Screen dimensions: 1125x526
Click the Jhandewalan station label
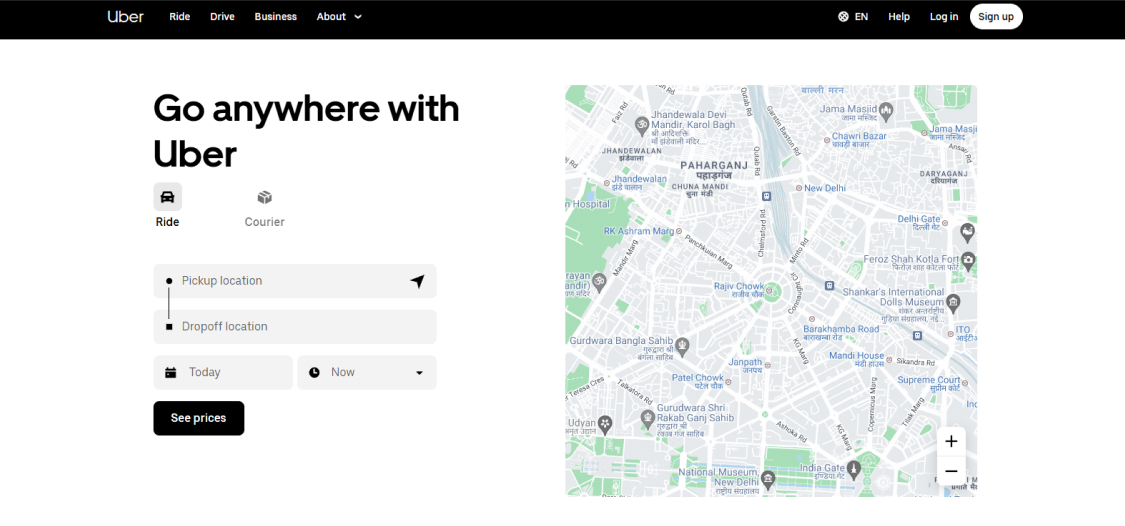pyautogui.click(x=639, y=179)
